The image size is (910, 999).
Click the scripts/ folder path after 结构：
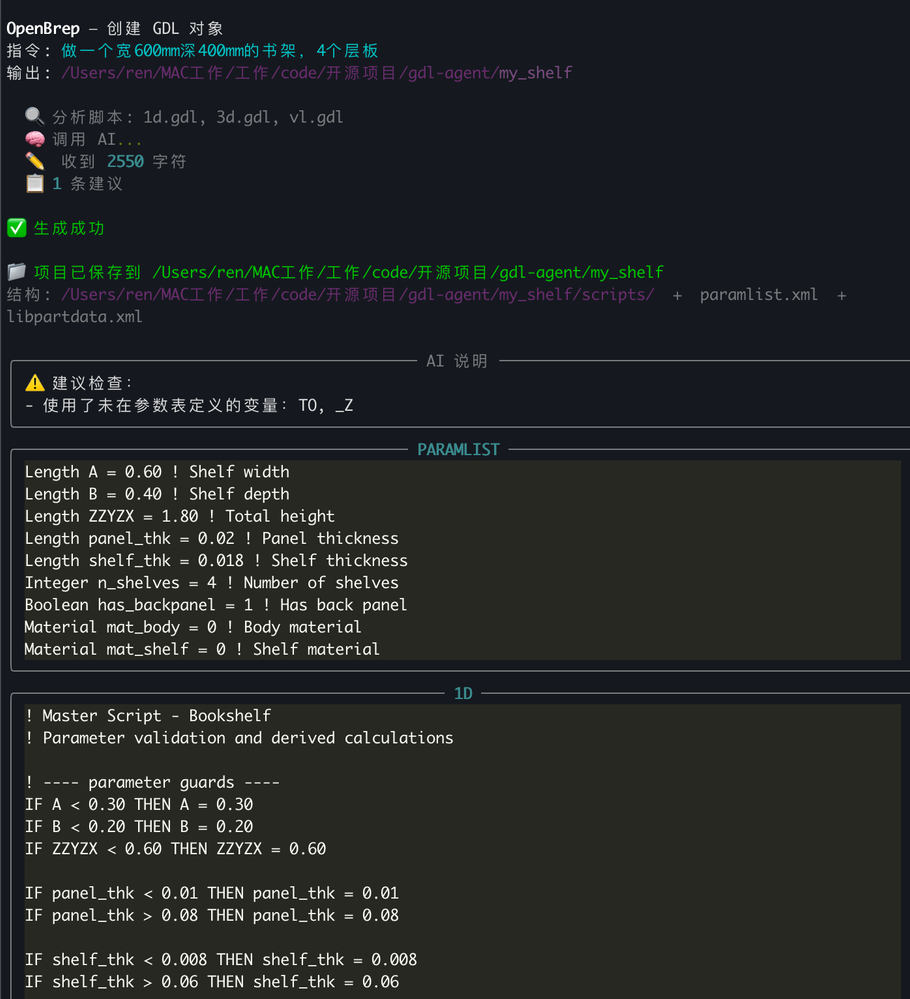pos(358,295)
